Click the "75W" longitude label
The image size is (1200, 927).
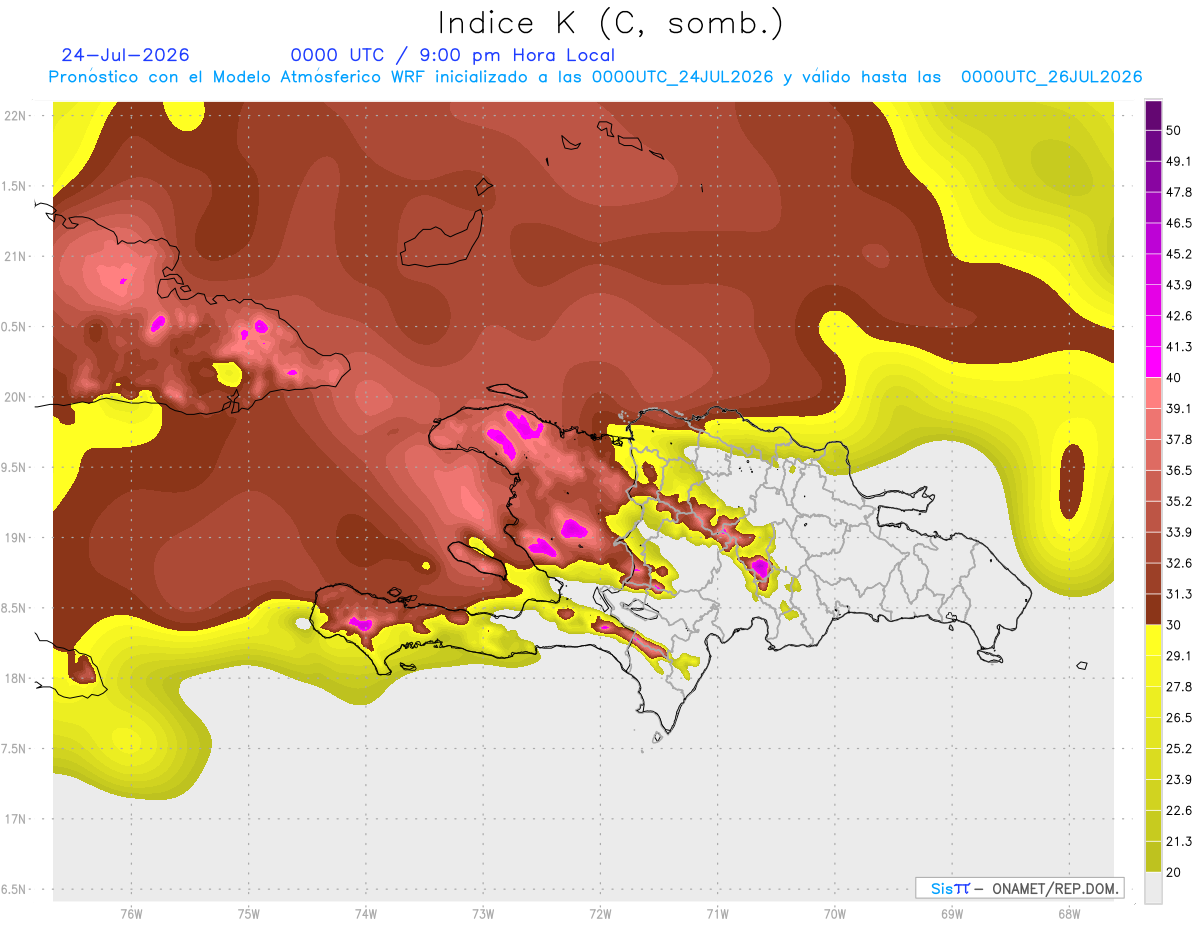click(x=249, y=913)
